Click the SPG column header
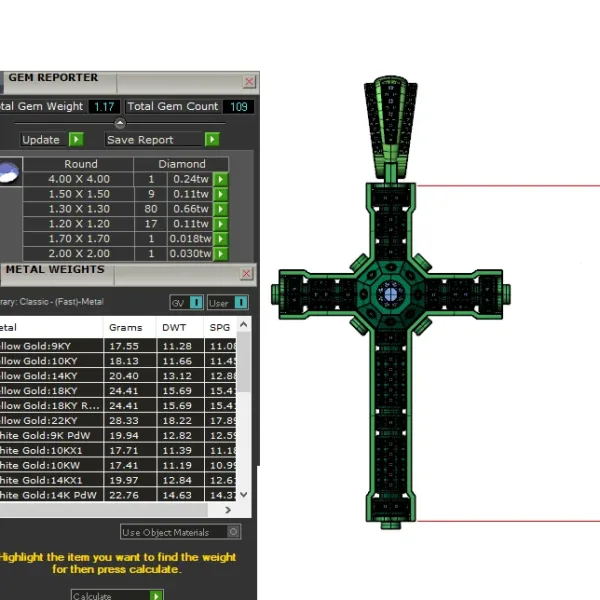Viewport: 600px width, 600px height. [x=220, y=328]
